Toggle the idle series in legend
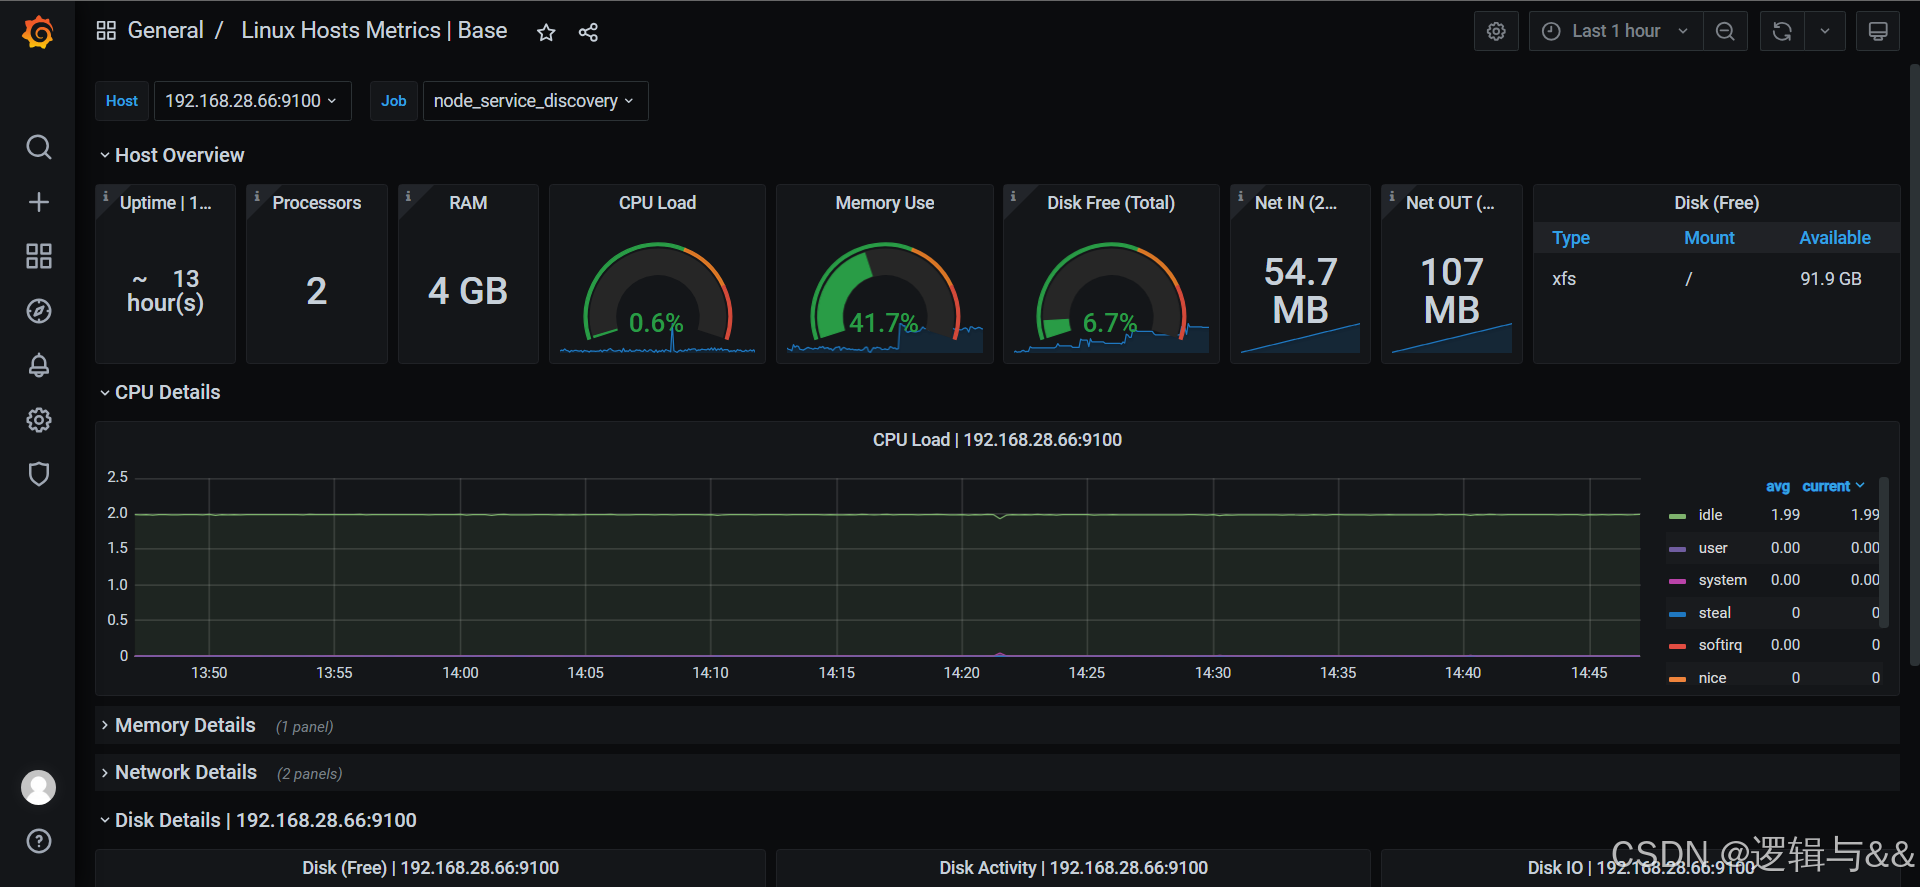The height and width of the screenshot is (887, 1920). click(x=1710, y=515)
